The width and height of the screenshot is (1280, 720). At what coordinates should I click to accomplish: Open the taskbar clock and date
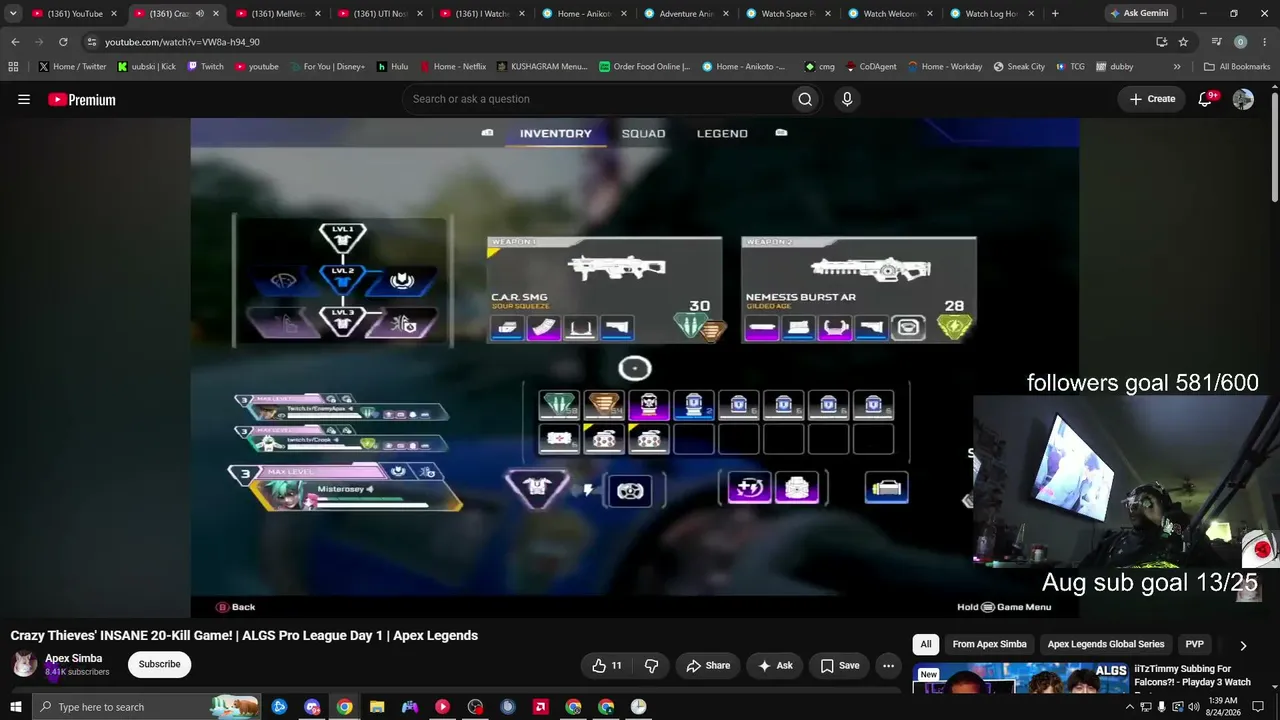pyautogui.click(x=1223, y=707)
